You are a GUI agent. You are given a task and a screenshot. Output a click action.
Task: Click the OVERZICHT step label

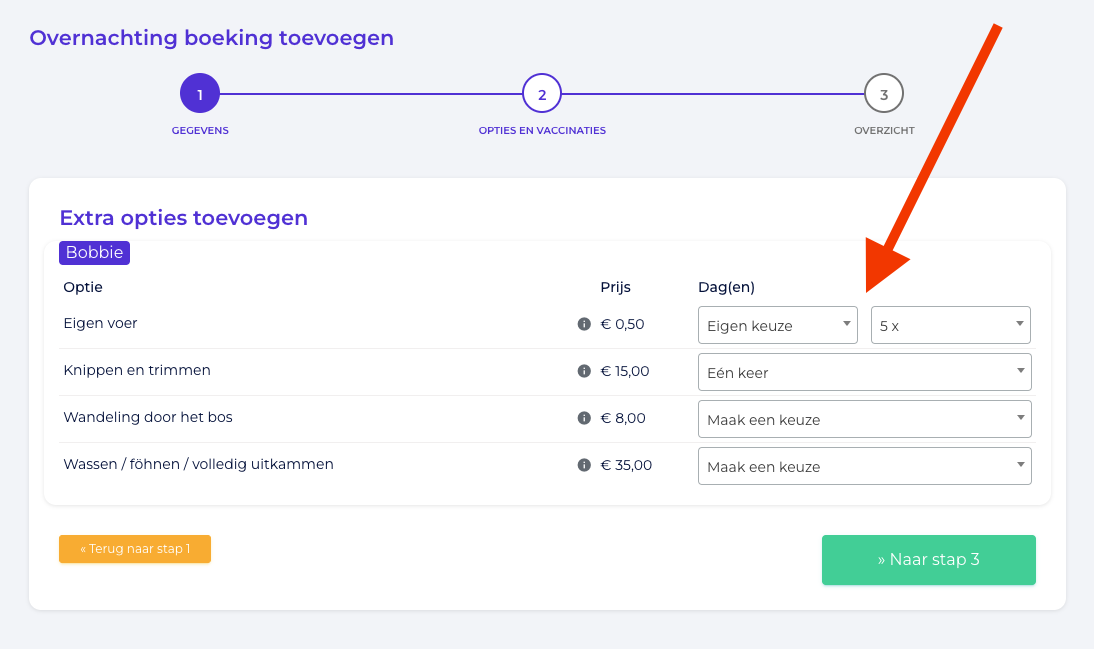tap(884, 131)
